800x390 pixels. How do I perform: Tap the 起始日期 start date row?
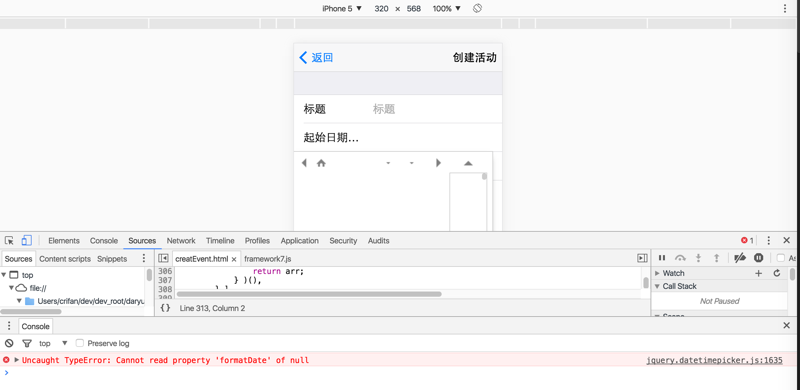pos(398,137)
